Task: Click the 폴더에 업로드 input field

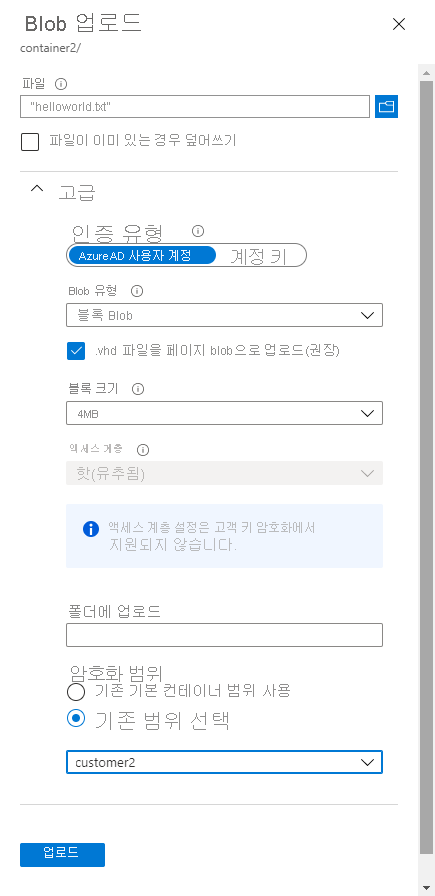Action: (224, 635)
